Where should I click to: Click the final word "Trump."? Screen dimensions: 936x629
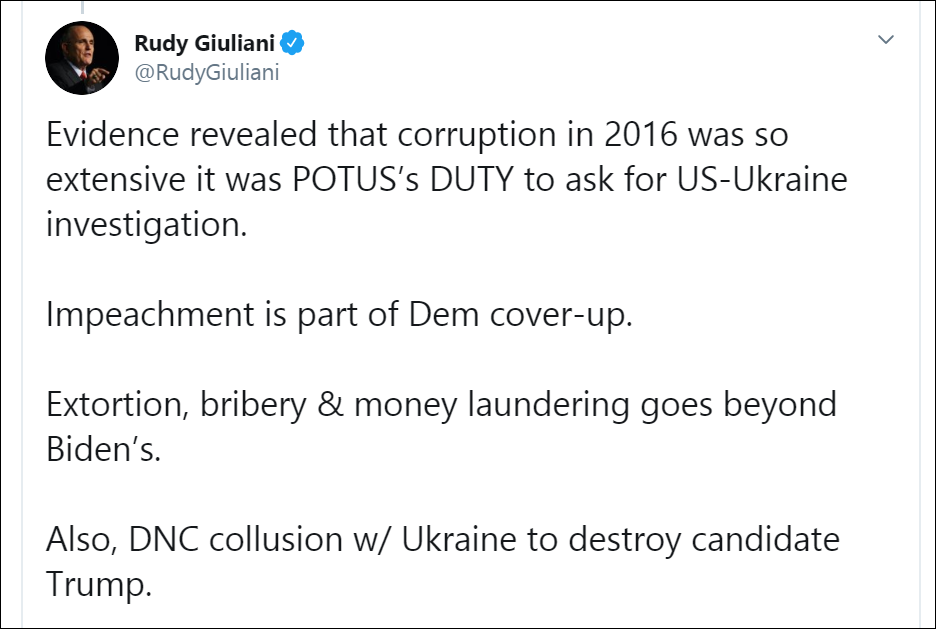pos(99,585)
